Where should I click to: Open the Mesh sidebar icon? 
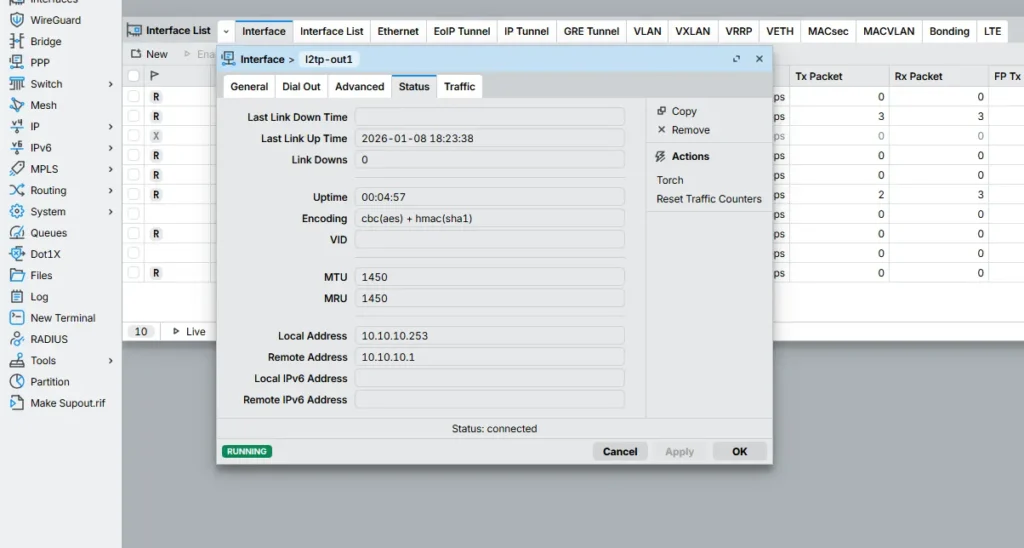[17, 105]
